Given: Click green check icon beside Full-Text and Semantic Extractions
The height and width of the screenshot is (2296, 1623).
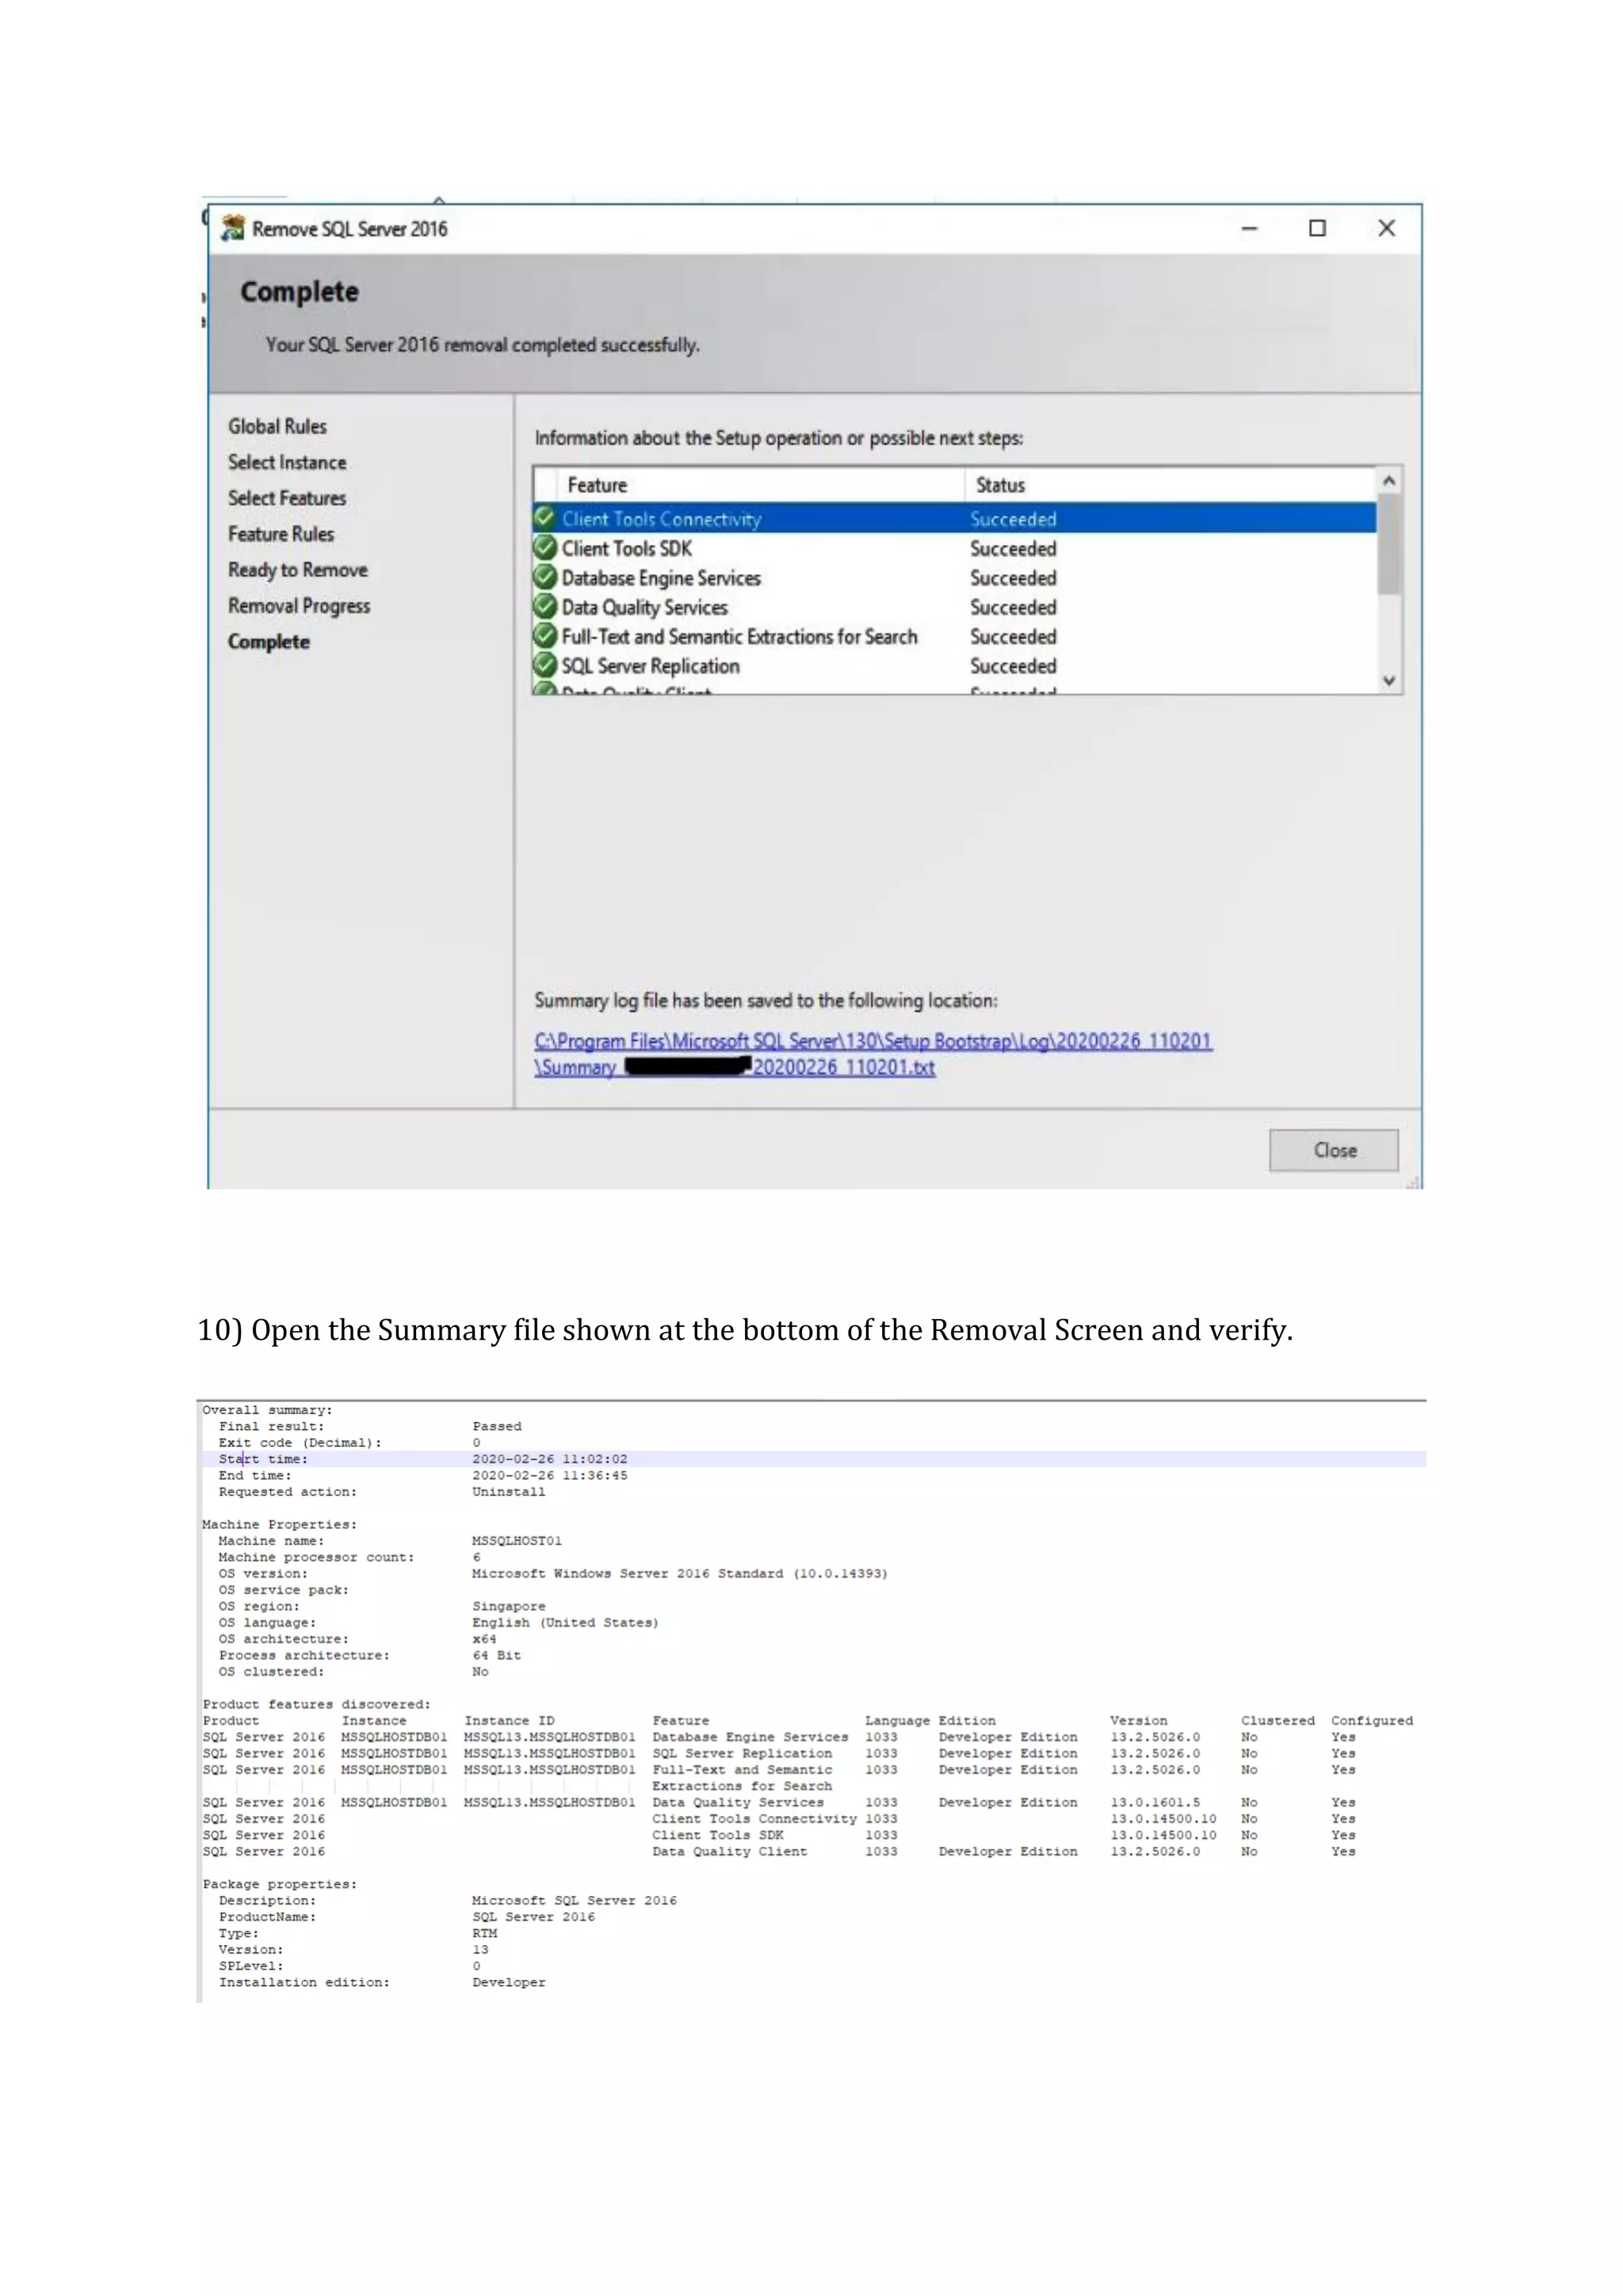Looking at the screenshot, I should 544,636.
